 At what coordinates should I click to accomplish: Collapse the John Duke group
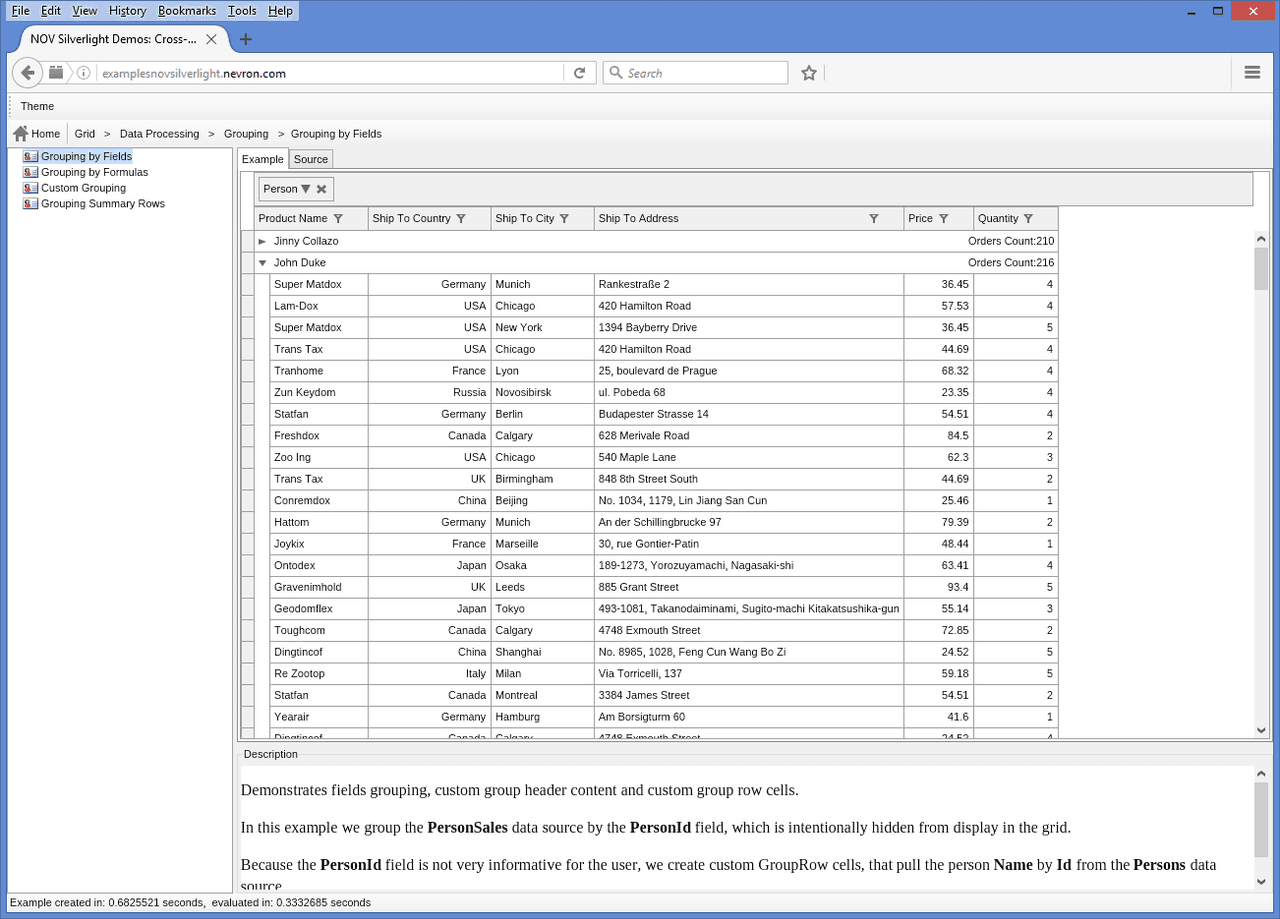point(262,263)
